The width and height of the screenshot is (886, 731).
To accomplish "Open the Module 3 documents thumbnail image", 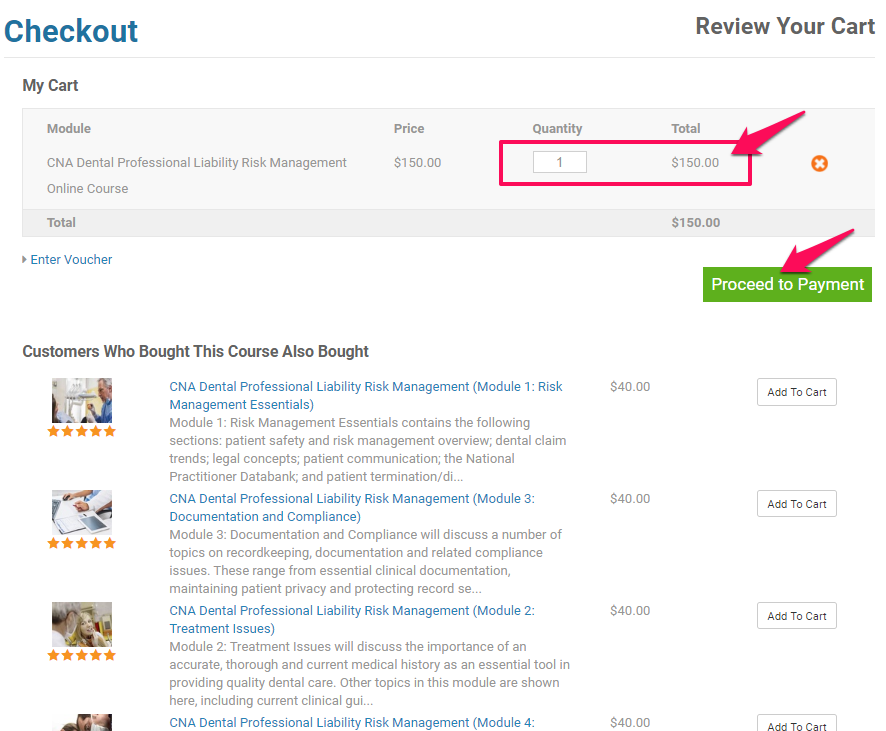I will click(x=82, y=512).
